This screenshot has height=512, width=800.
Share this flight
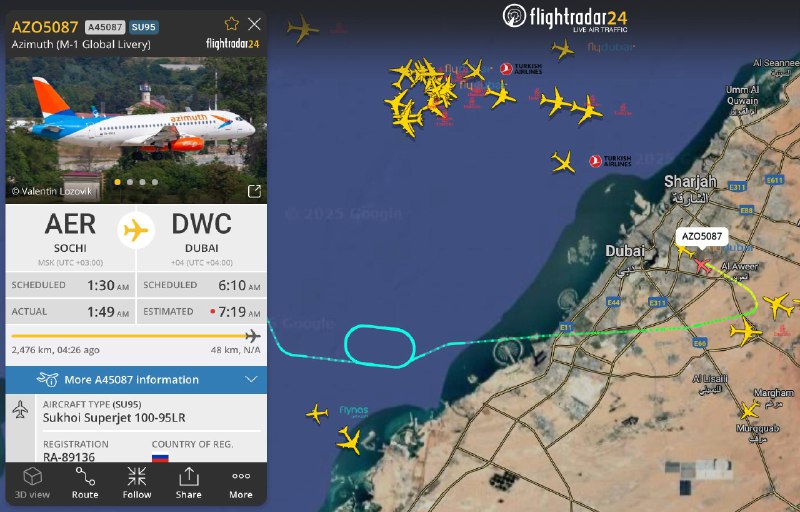(x=188, y=483)
